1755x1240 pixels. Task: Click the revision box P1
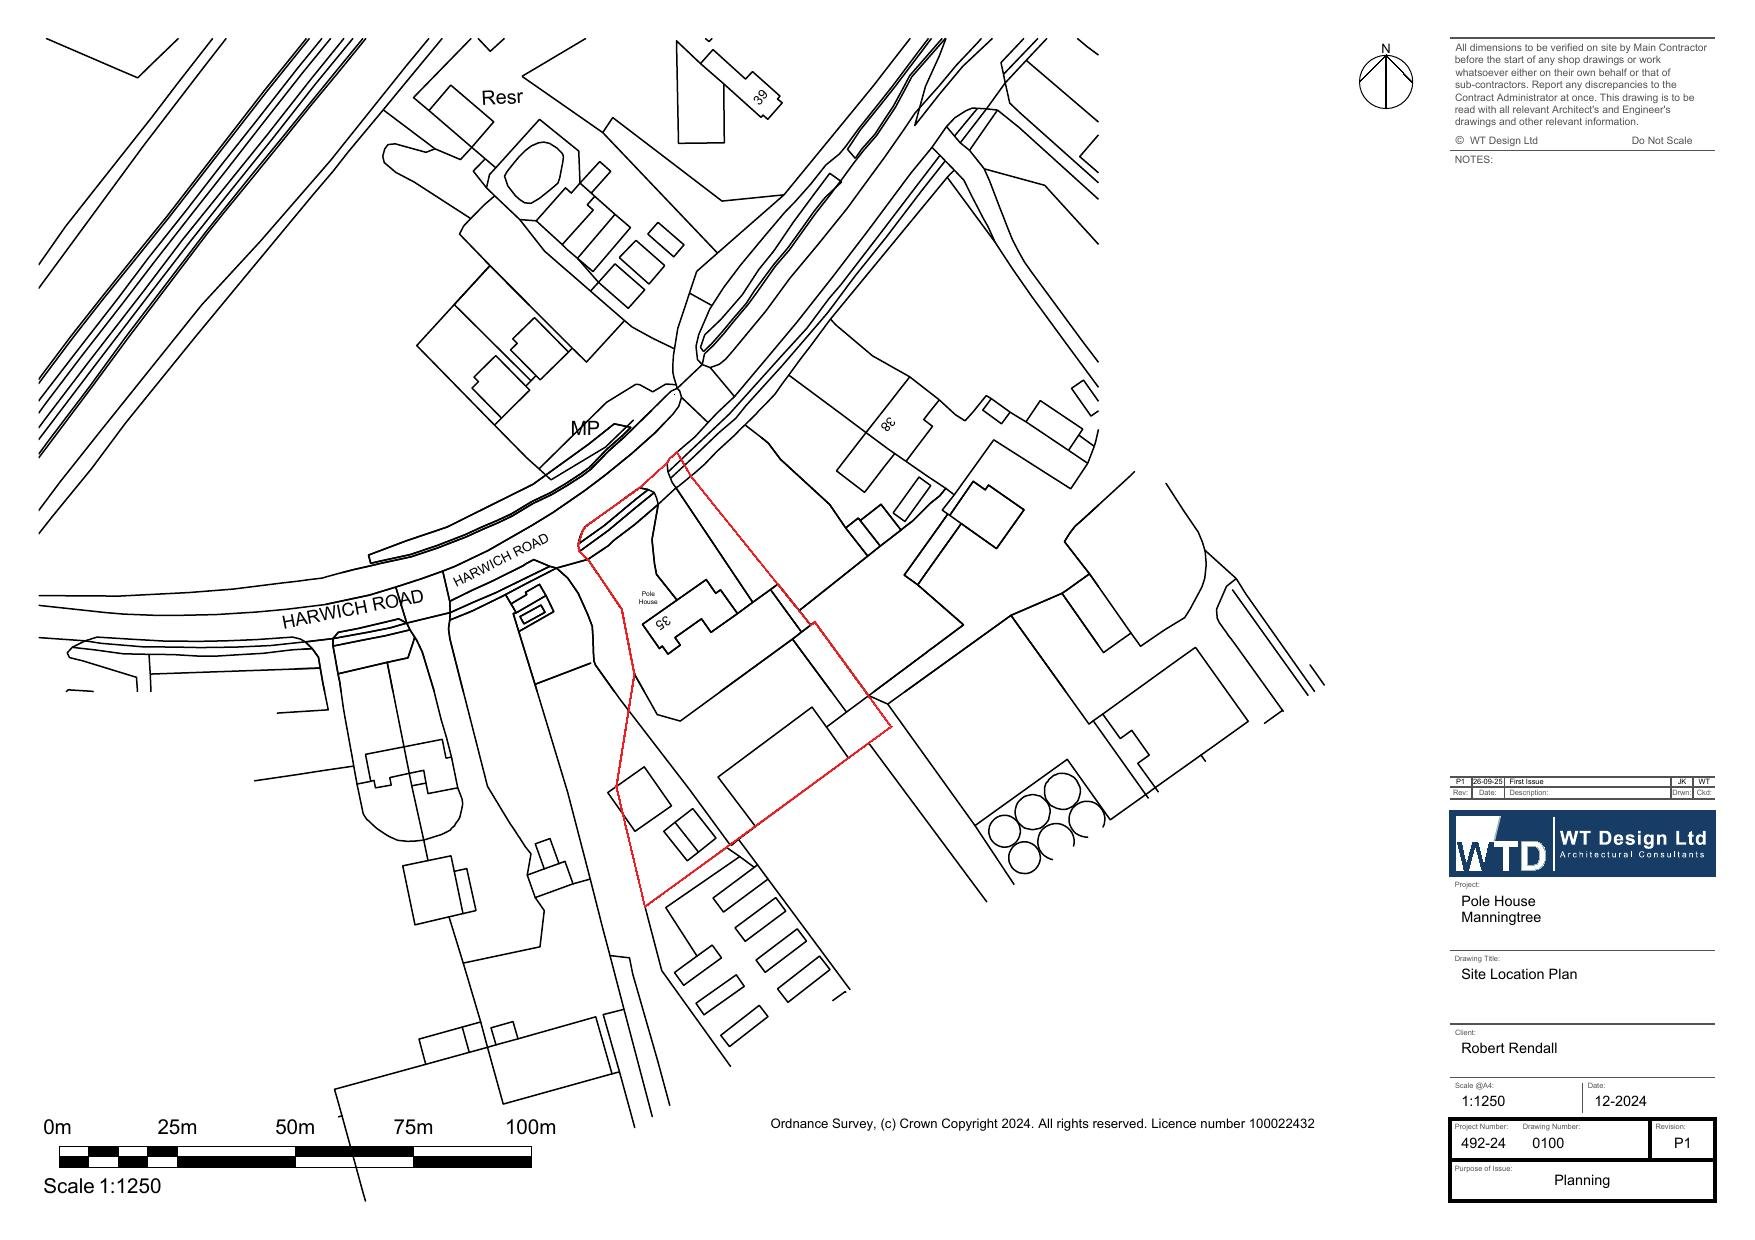(1681, 1142)
